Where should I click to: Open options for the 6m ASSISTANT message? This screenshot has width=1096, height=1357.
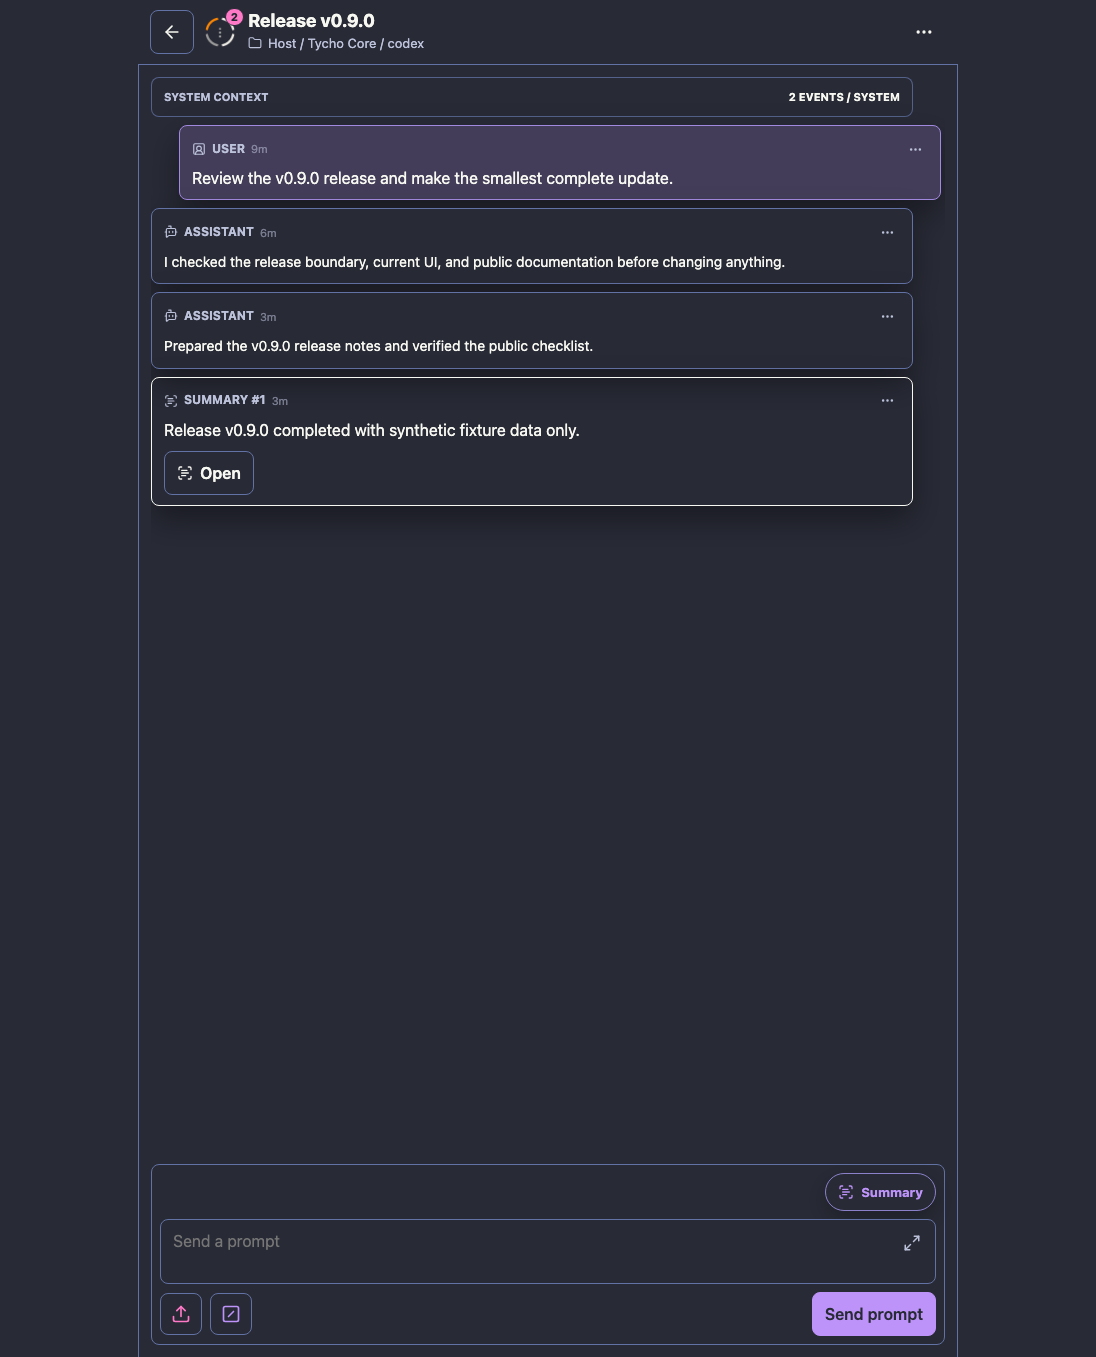pyautogui.click(x=887, y=232)
